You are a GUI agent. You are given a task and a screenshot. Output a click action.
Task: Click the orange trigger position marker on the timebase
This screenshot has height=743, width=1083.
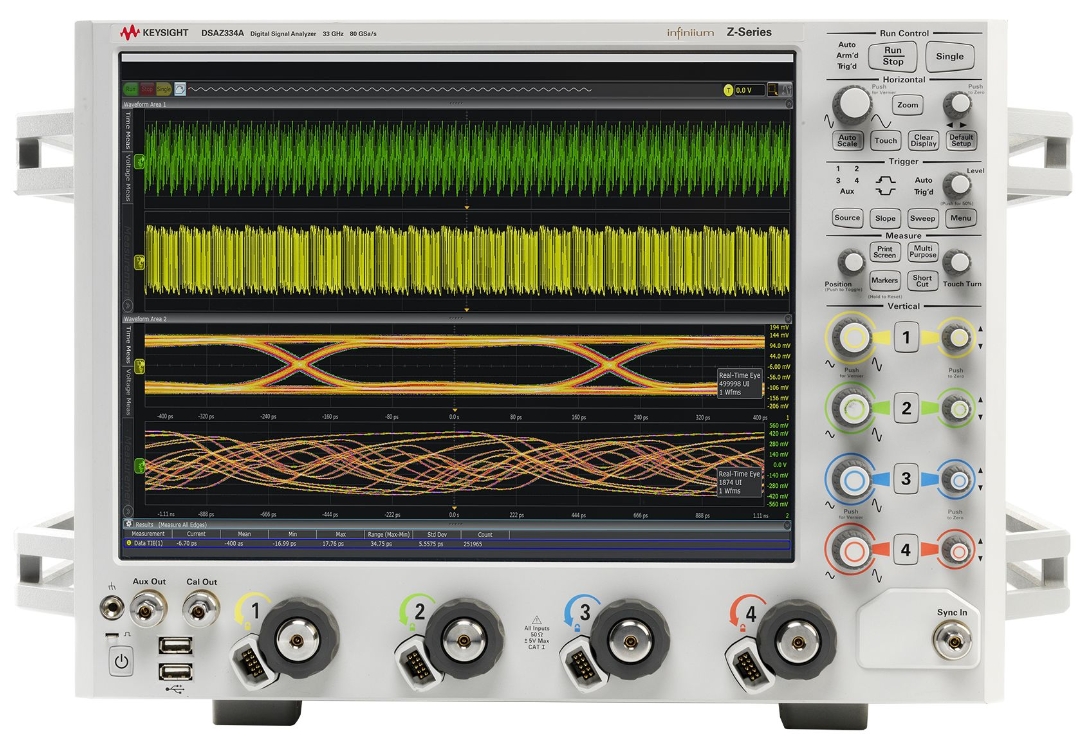tap(466, 309)
